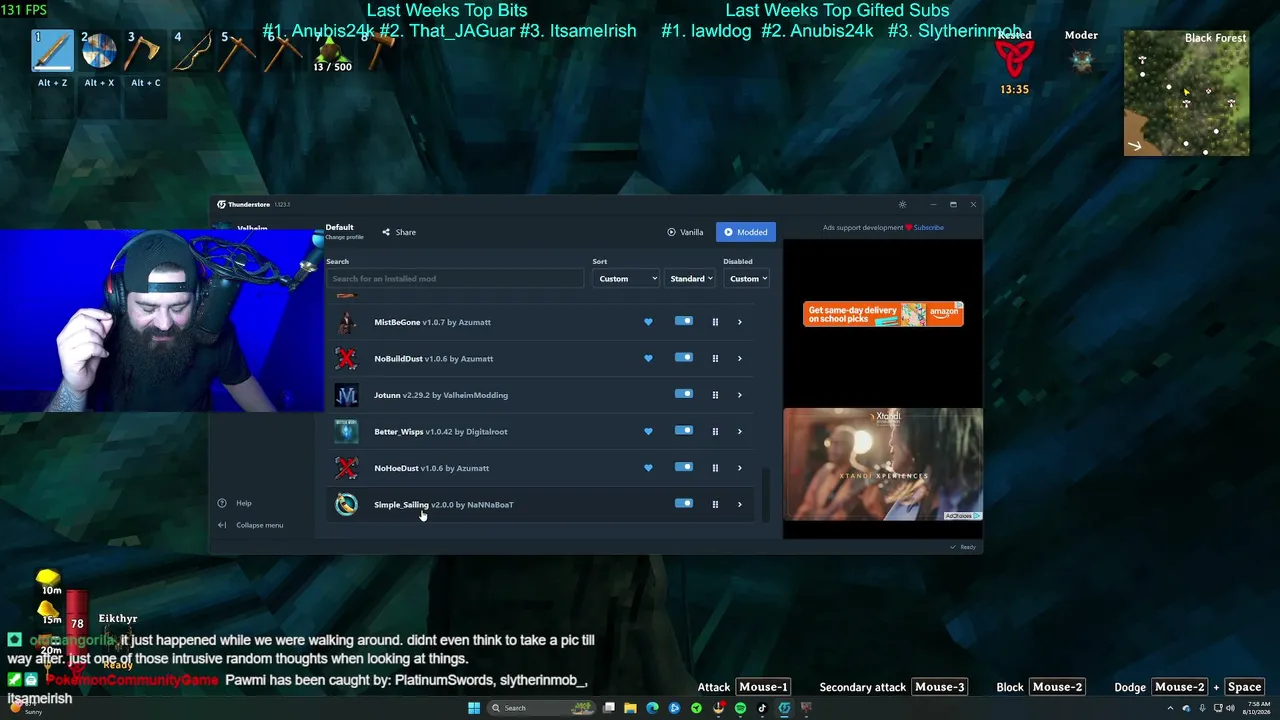Click the Better_Wisps mod thumbnail icon
The width and height of the screenshot is (1280, 720).
[x=346, y=431]
